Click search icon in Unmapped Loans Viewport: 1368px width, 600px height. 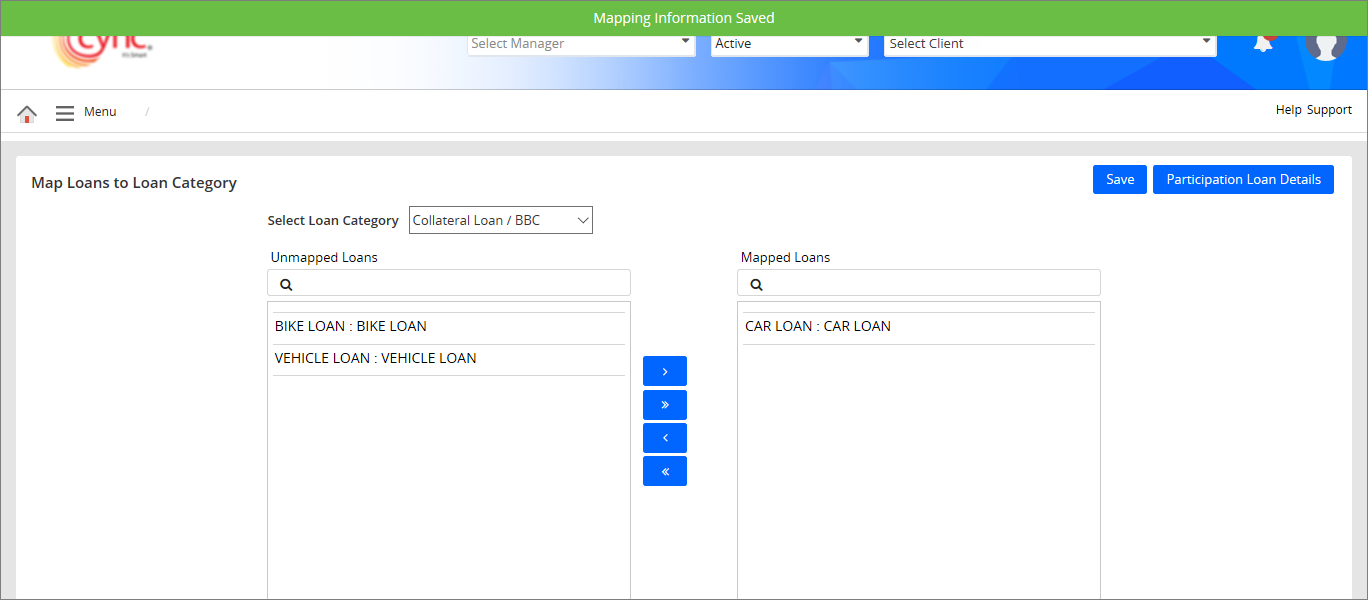coord(286,284)
